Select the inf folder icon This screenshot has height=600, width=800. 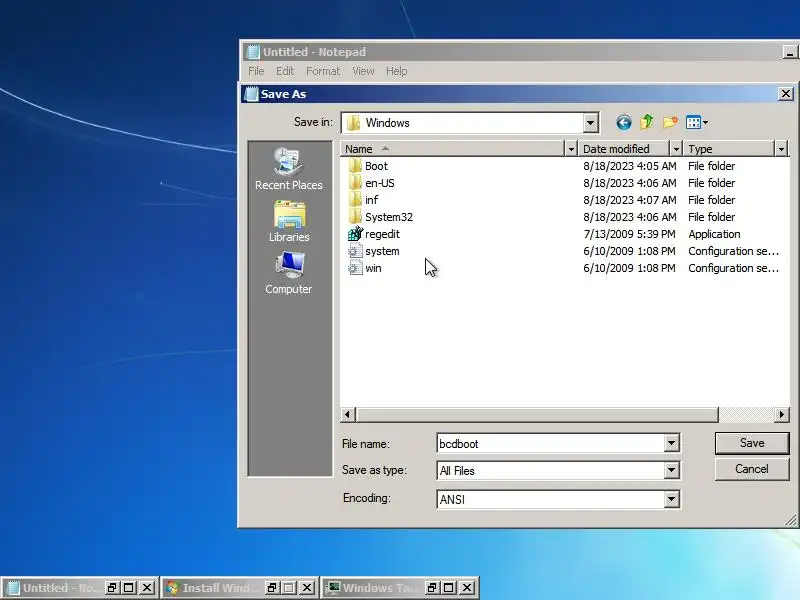point(355,200)
